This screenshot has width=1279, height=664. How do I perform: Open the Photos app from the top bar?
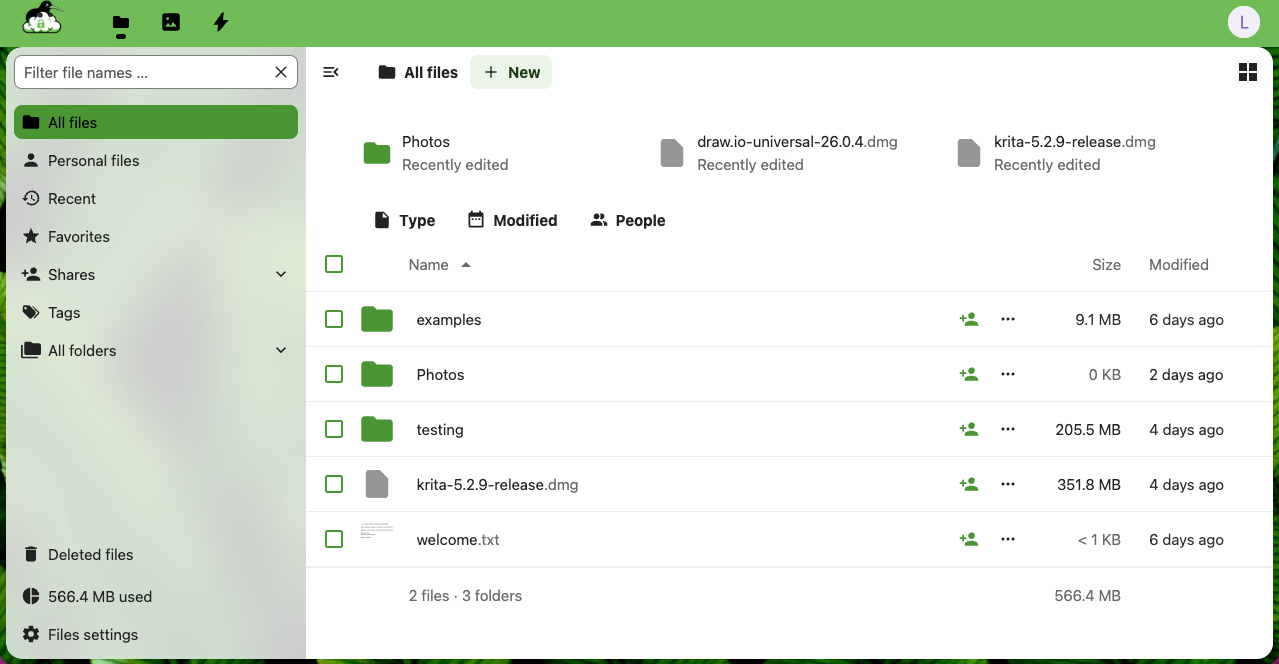[x=170, y=21]
